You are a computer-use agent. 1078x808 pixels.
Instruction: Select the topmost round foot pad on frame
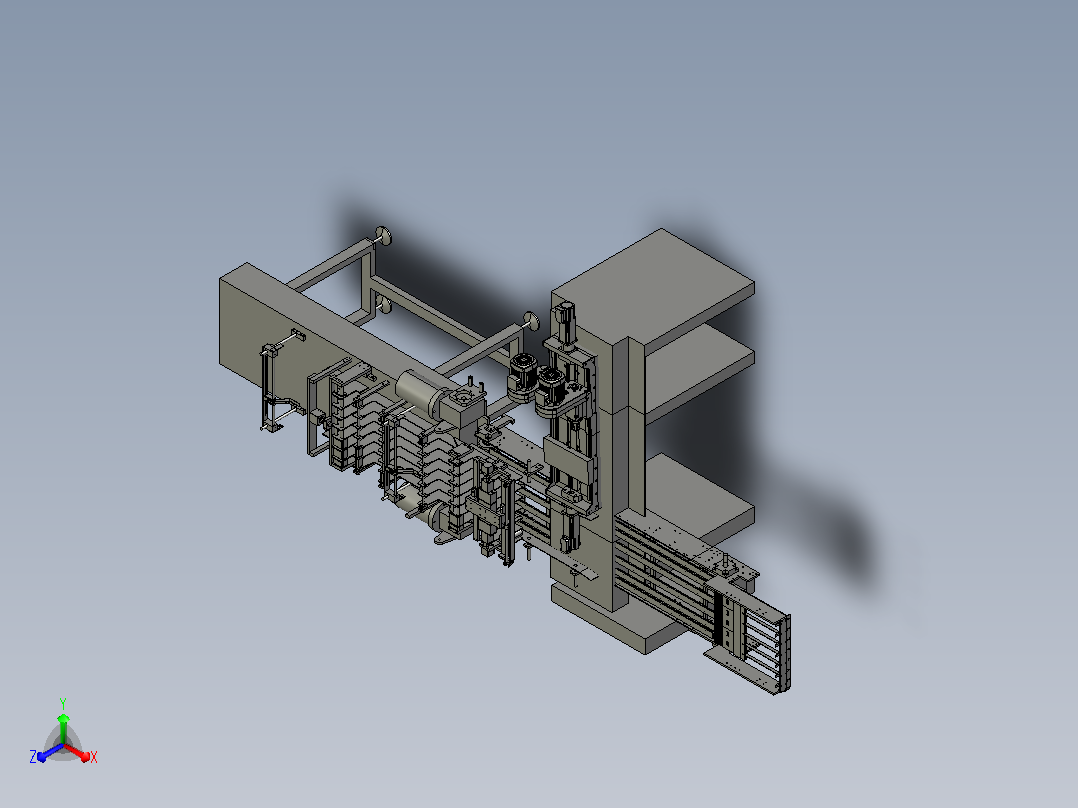pyautogui.click(x=383, y=235)
